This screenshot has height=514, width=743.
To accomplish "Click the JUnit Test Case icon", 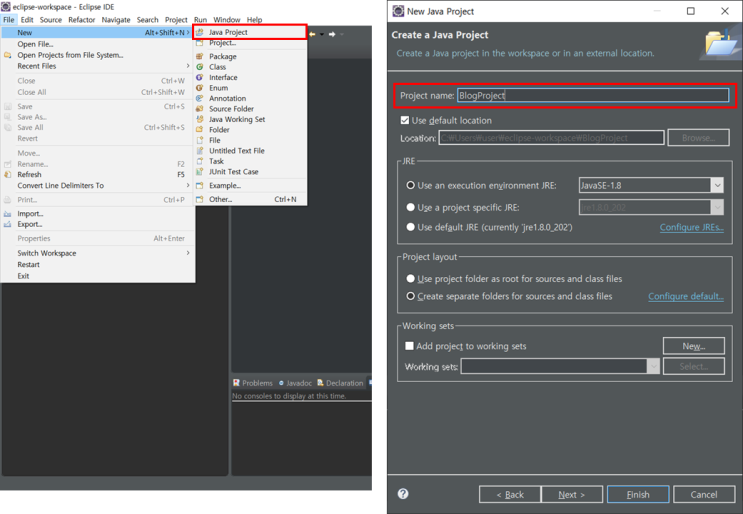I will (200, 171).
